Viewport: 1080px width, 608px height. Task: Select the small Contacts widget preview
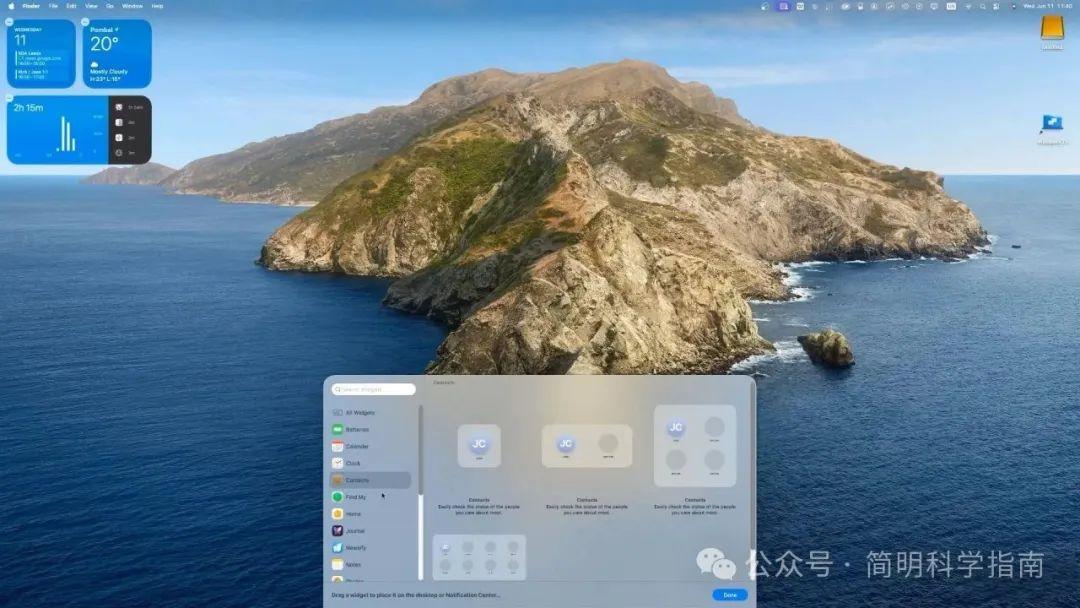click(x=479, y=445)
